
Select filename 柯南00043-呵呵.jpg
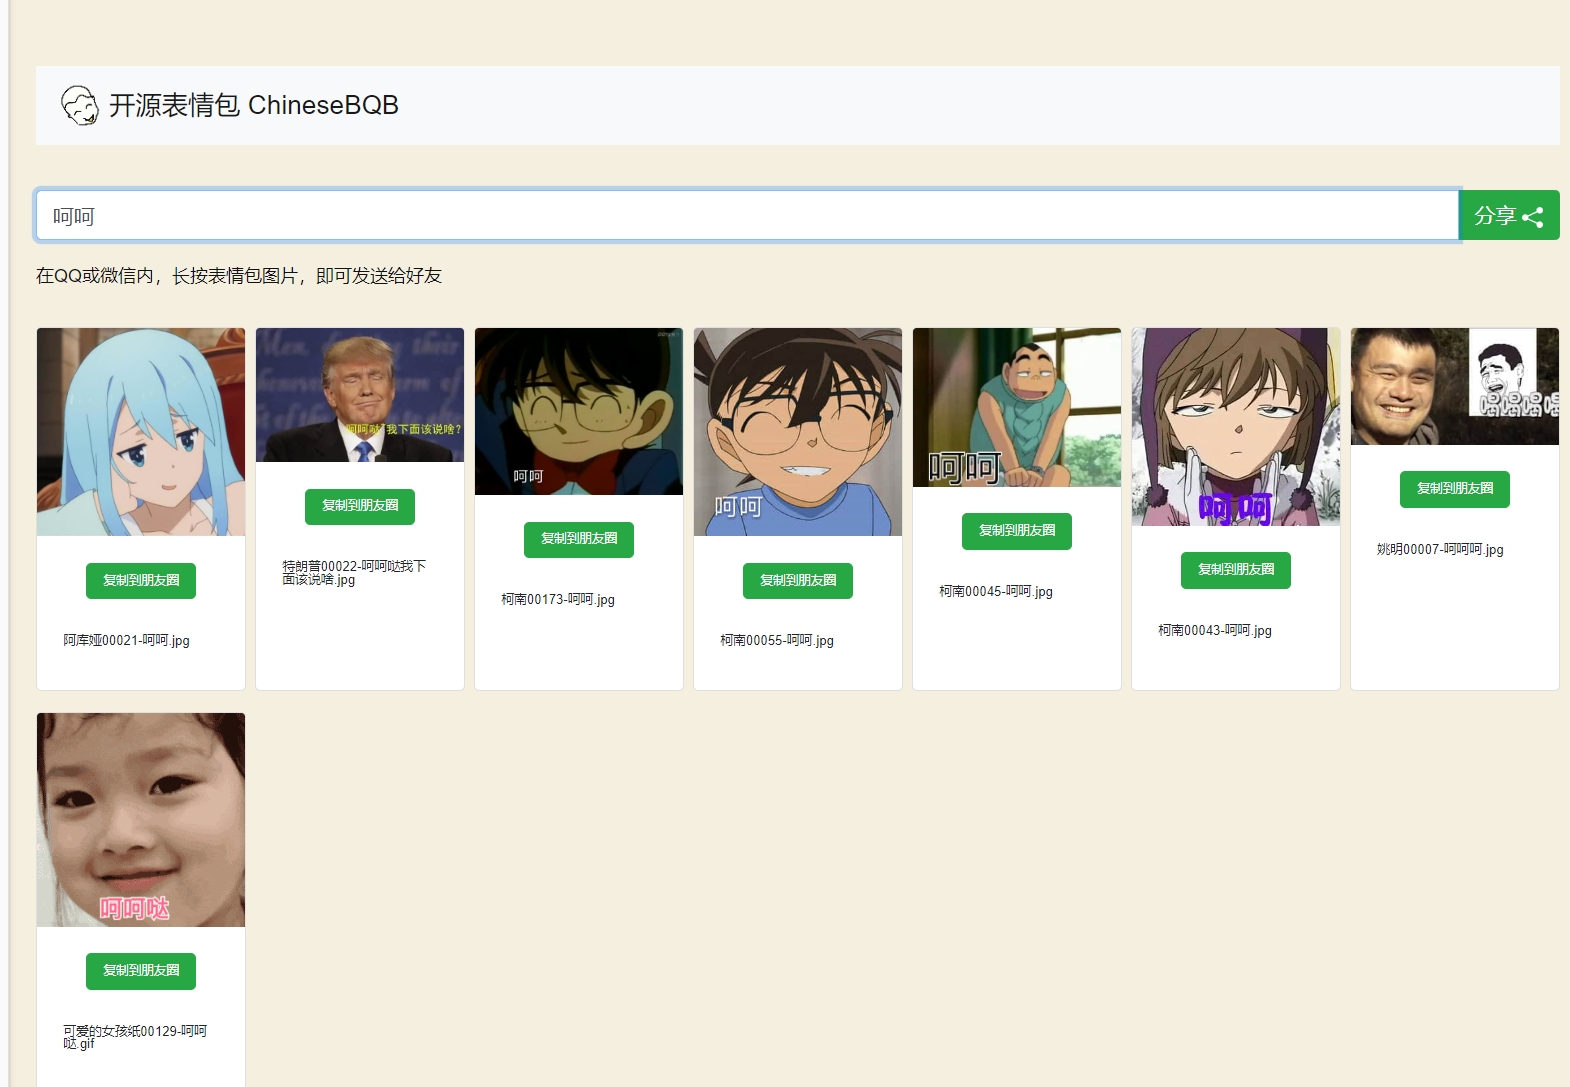1215,631
